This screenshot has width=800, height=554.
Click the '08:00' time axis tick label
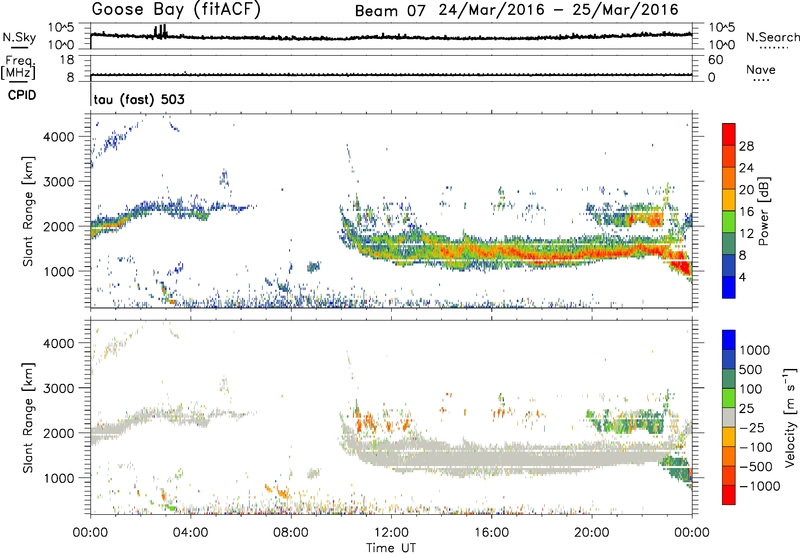[x=291, y=533]
